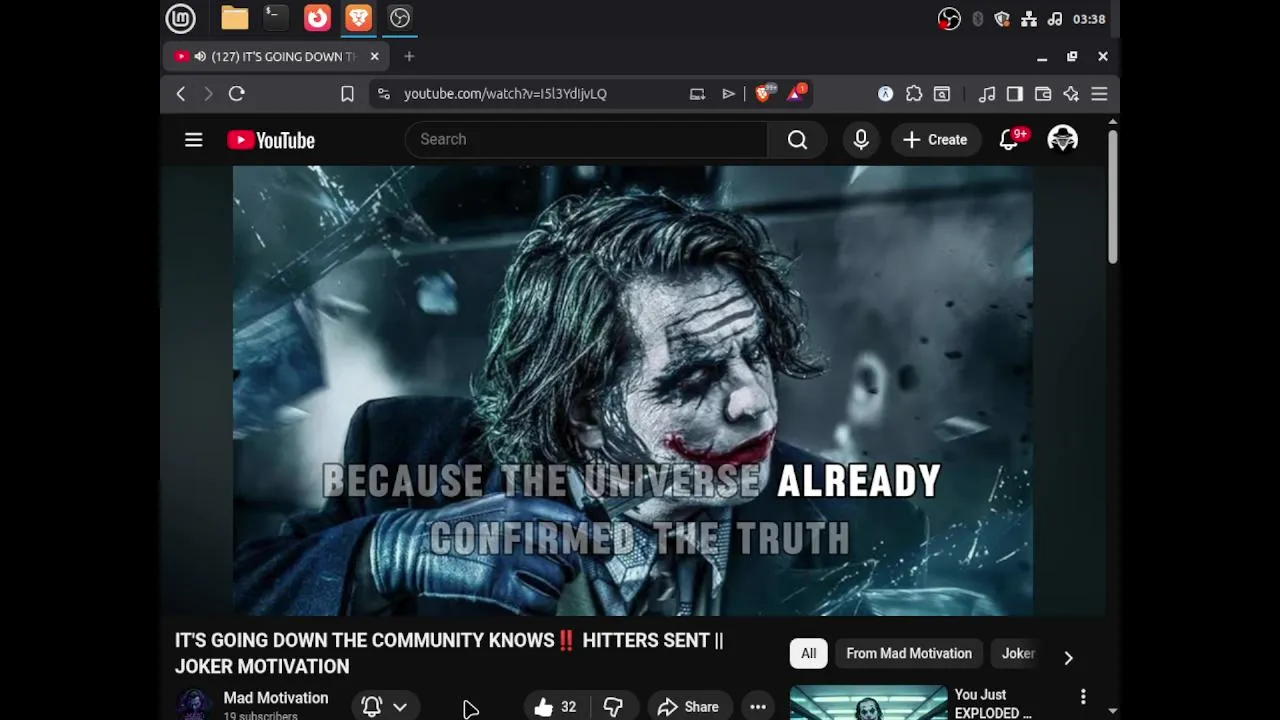Toggle the browser sidebar panel
Image resolution: width=1280 pixels, height=720 pixels.
point(1015,94)
